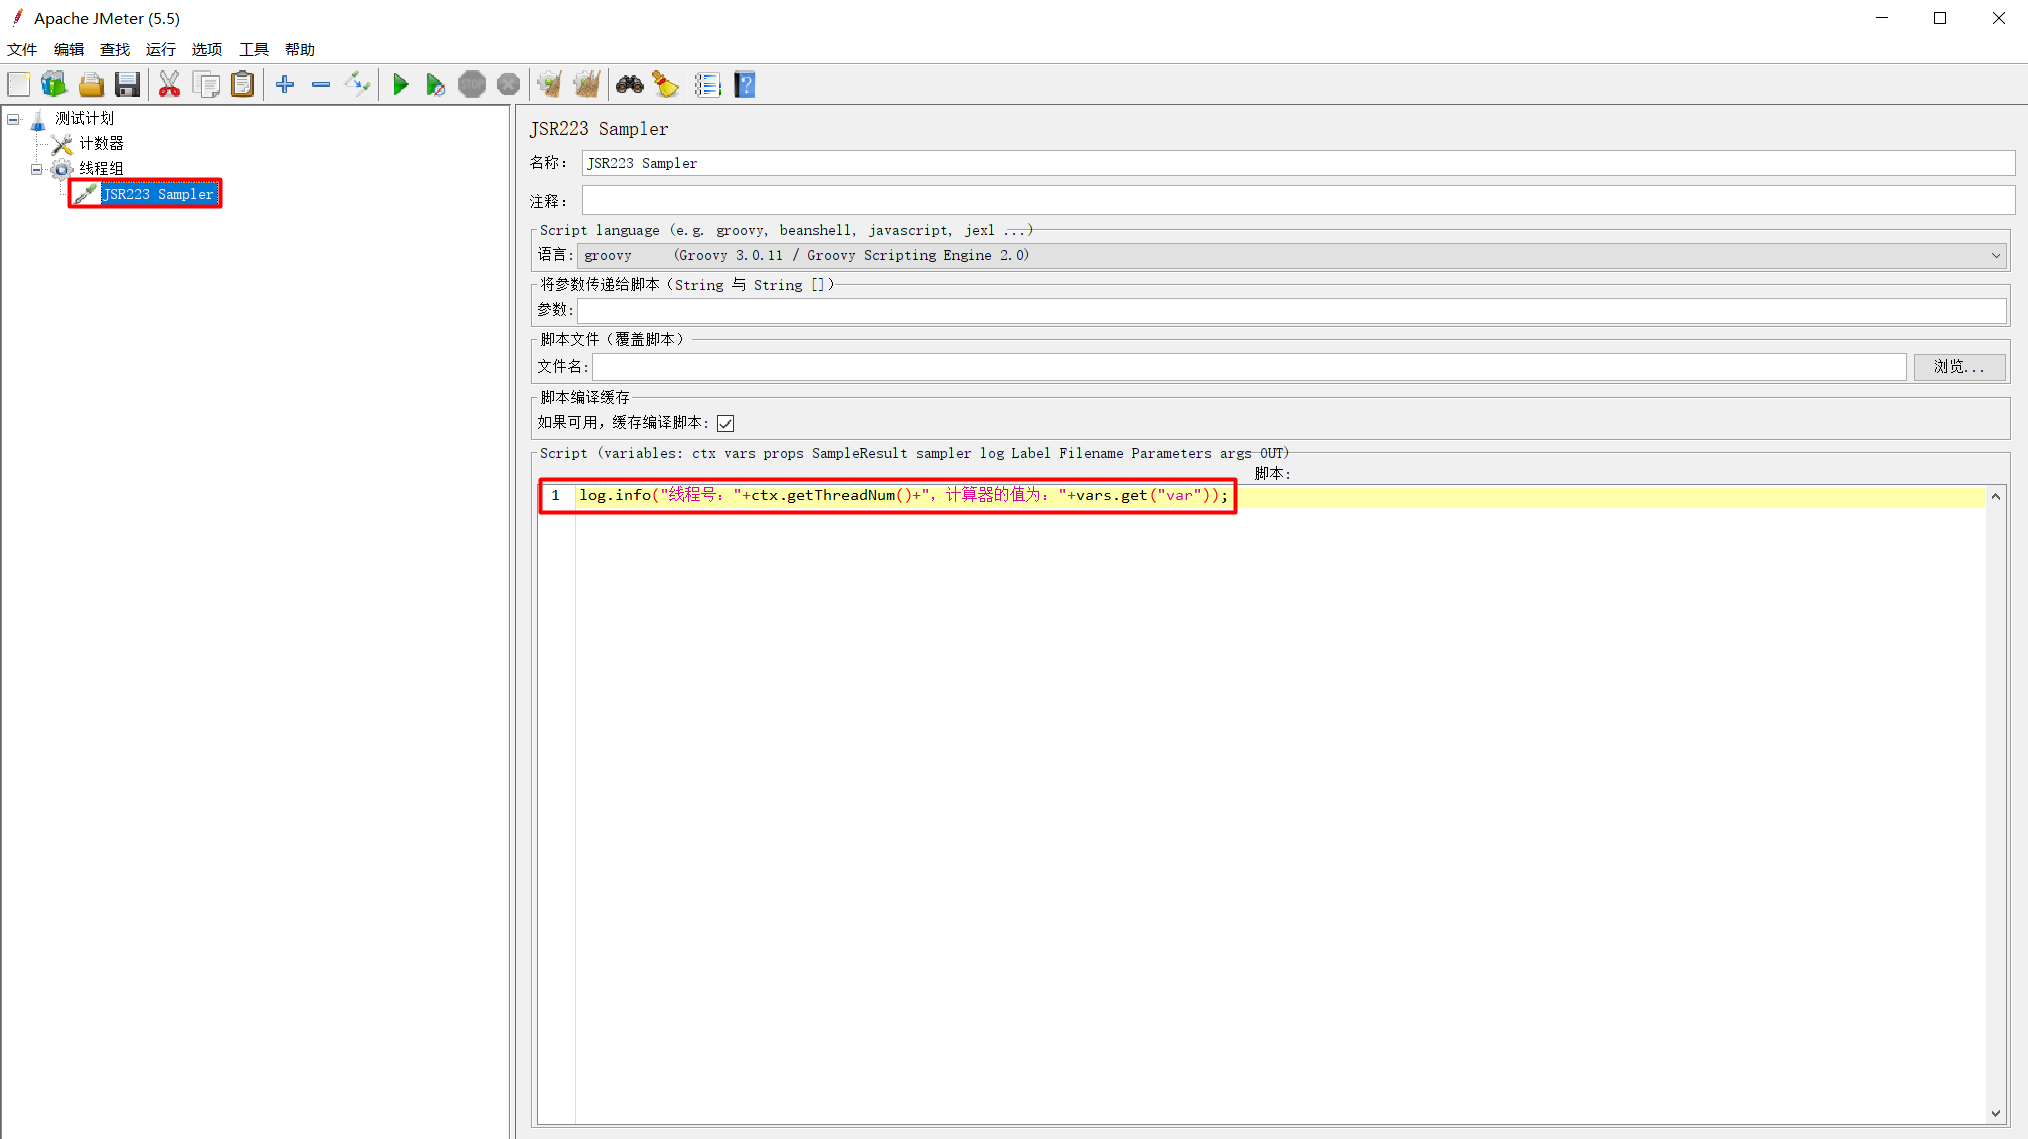This screenshot has height=1139, width=2028.
Task: Open search using binoculars icon
Action: (629, 84)
